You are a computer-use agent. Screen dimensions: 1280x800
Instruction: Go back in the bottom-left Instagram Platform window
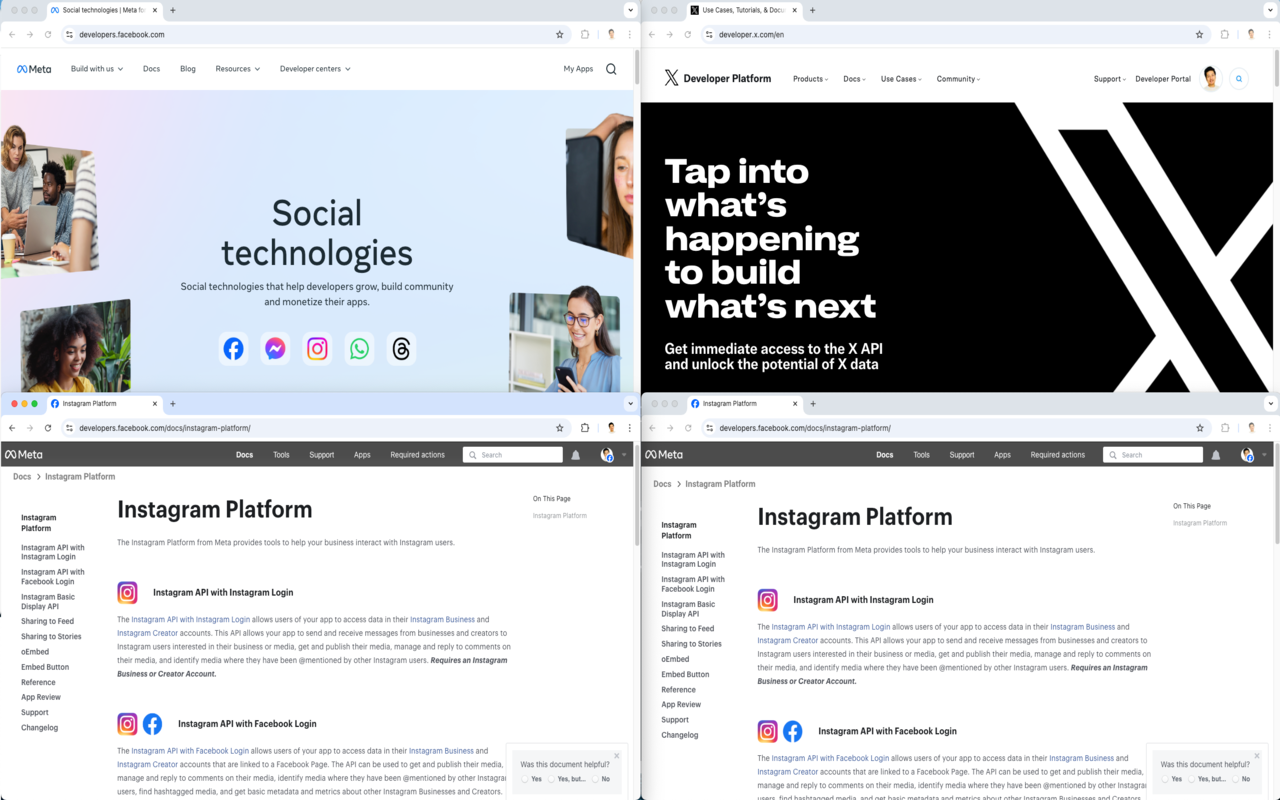[12, 428]
